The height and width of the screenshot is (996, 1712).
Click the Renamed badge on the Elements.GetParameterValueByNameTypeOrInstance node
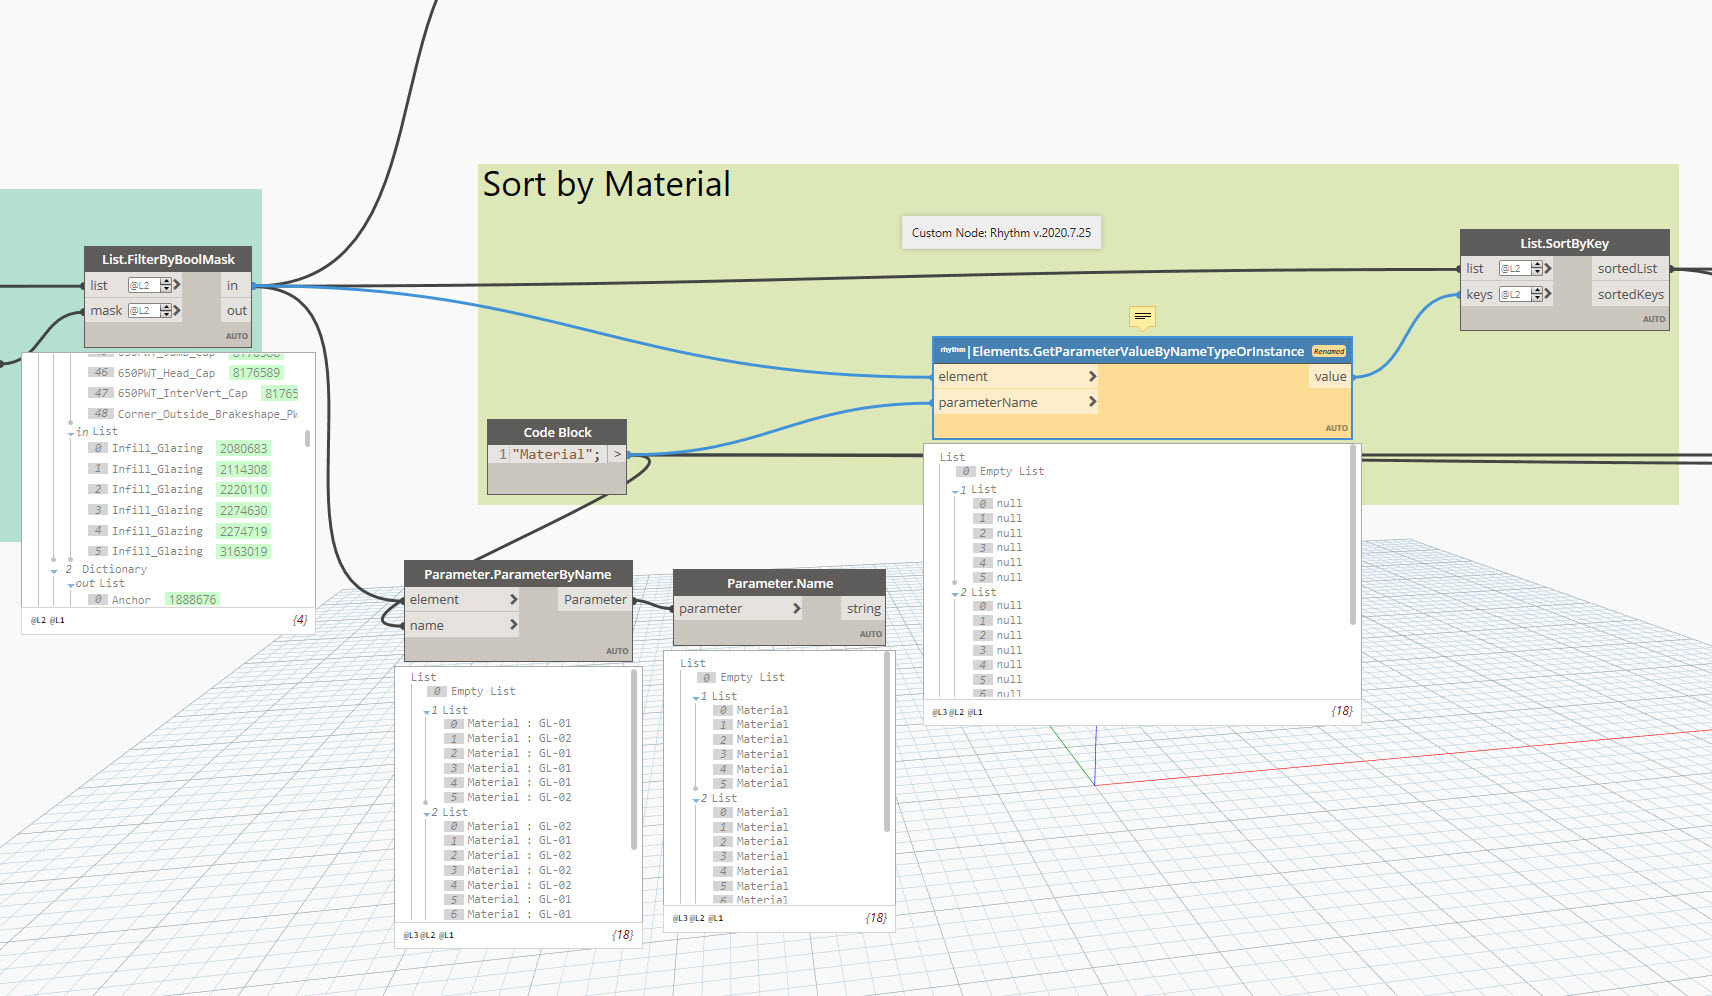1328,351
